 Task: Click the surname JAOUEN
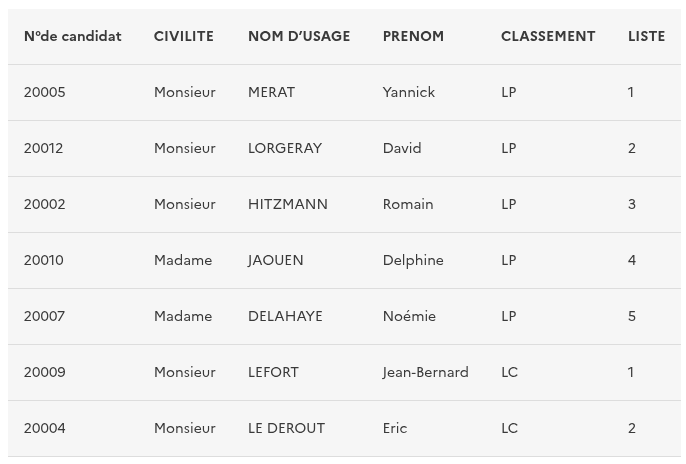(x=276, y=260)
